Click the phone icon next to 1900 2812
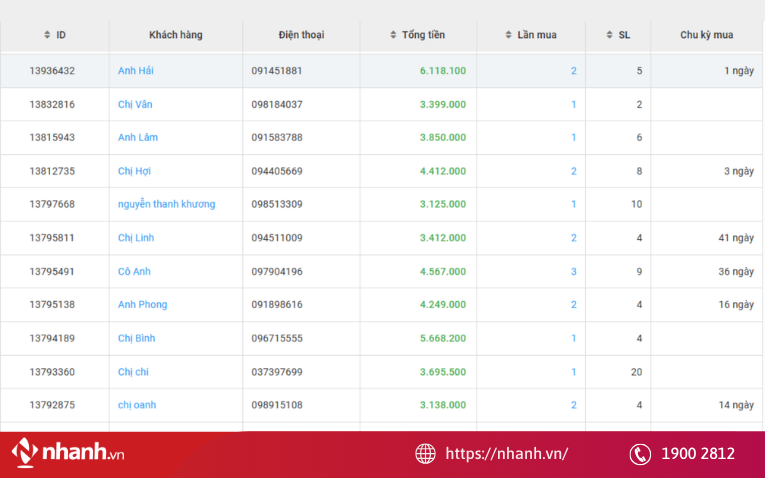 click(x=640, y=454)
